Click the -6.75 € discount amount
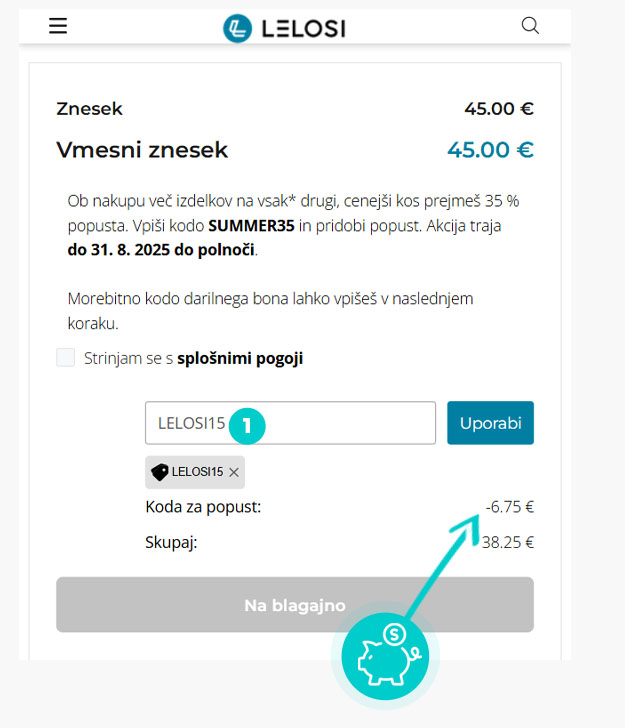Viewport: 625px width, 728px height. tap(510, 507)
